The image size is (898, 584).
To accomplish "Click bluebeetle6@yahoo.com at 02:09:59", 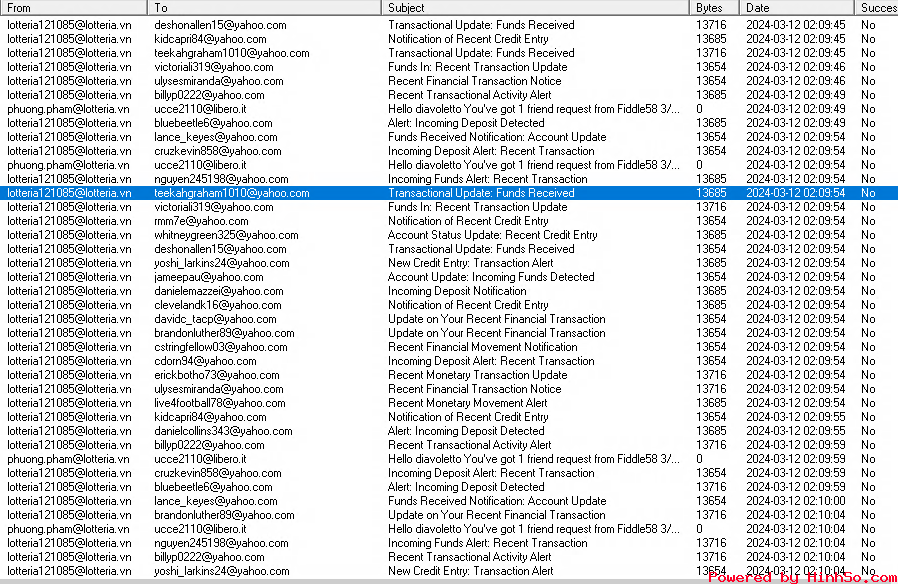I will coord(213,487).
